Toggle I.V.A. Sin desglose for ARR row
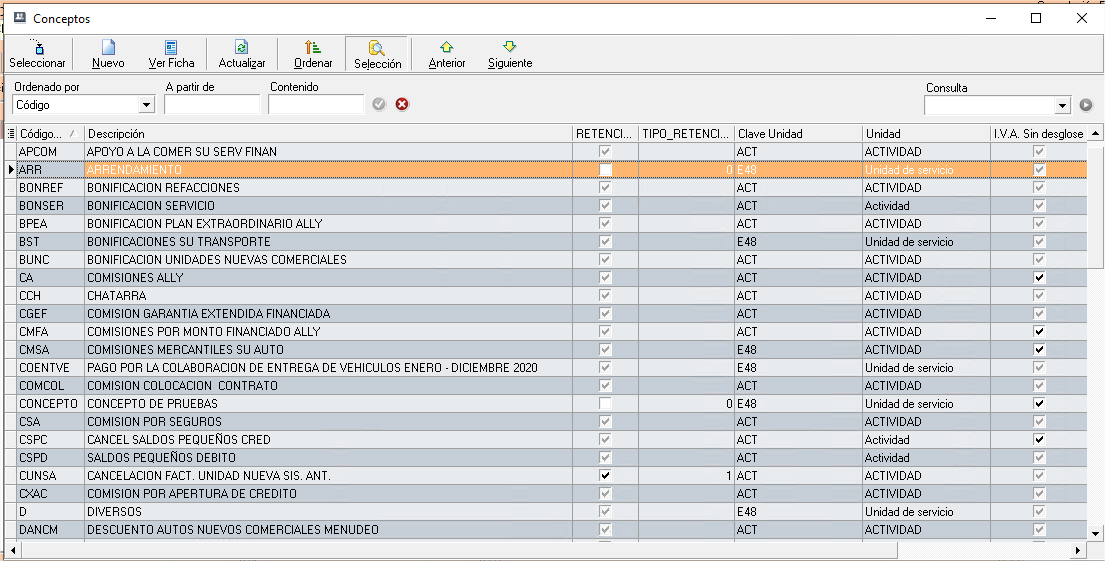This screenshot has width=1105, height=561. coord(1039,169)
